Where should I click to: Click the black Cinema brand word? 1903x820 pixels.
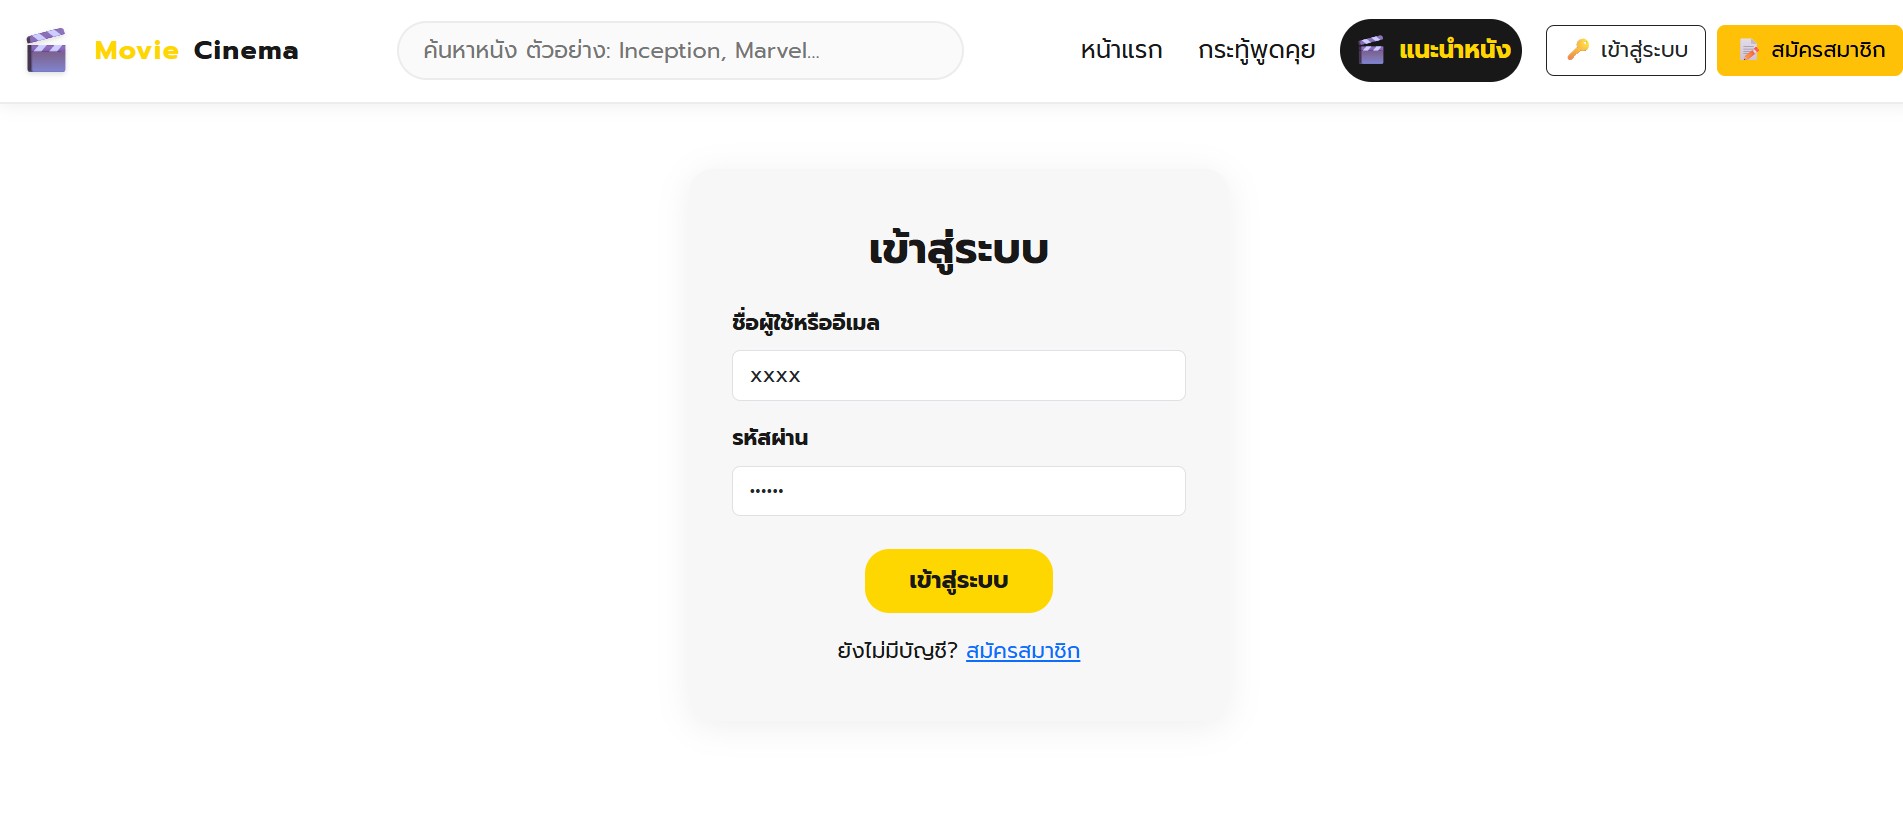[x=246, y=50]
